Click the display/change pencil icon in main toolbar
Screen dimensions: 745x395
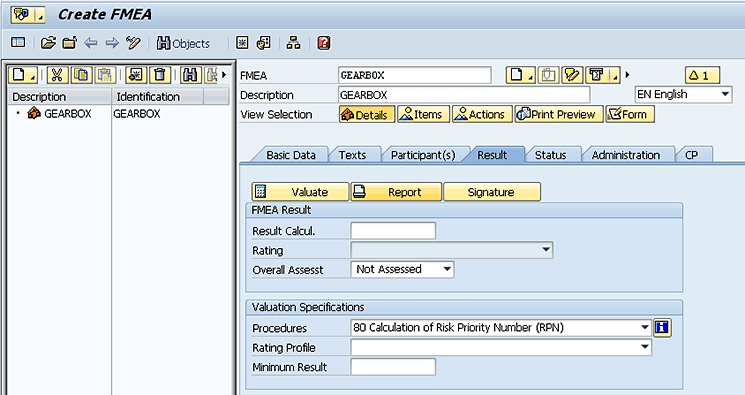[x=133, y=43]
